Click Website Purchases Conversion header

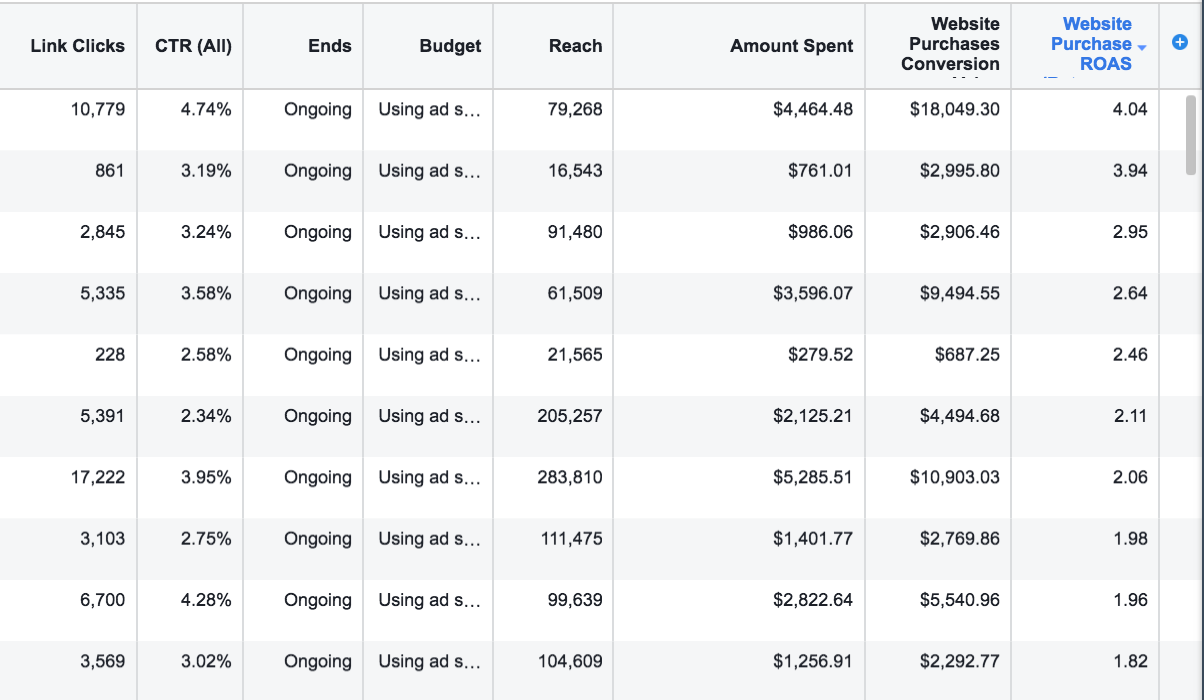click(x=949, y=44)
